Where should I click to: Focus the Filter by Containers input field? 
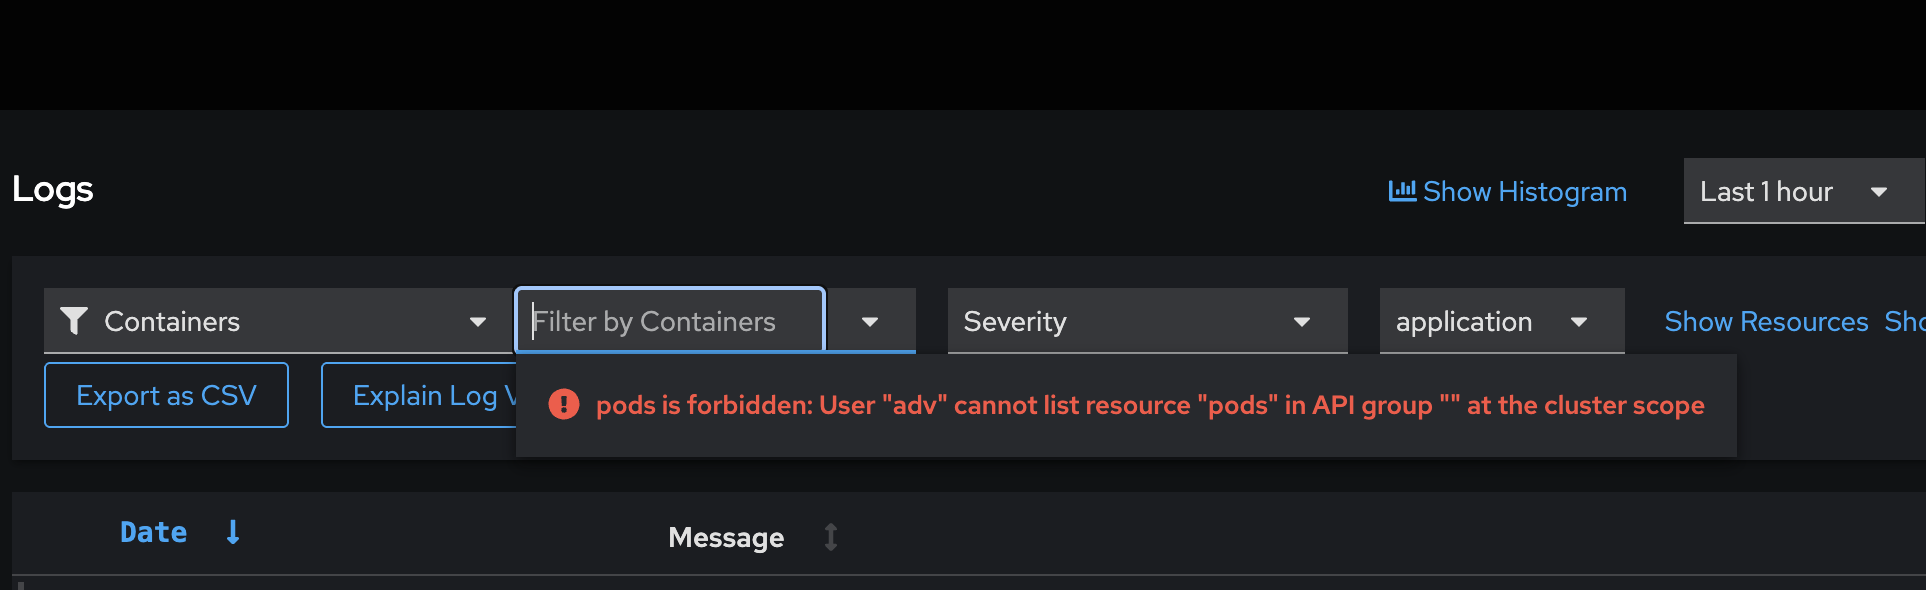click(670, 321)
